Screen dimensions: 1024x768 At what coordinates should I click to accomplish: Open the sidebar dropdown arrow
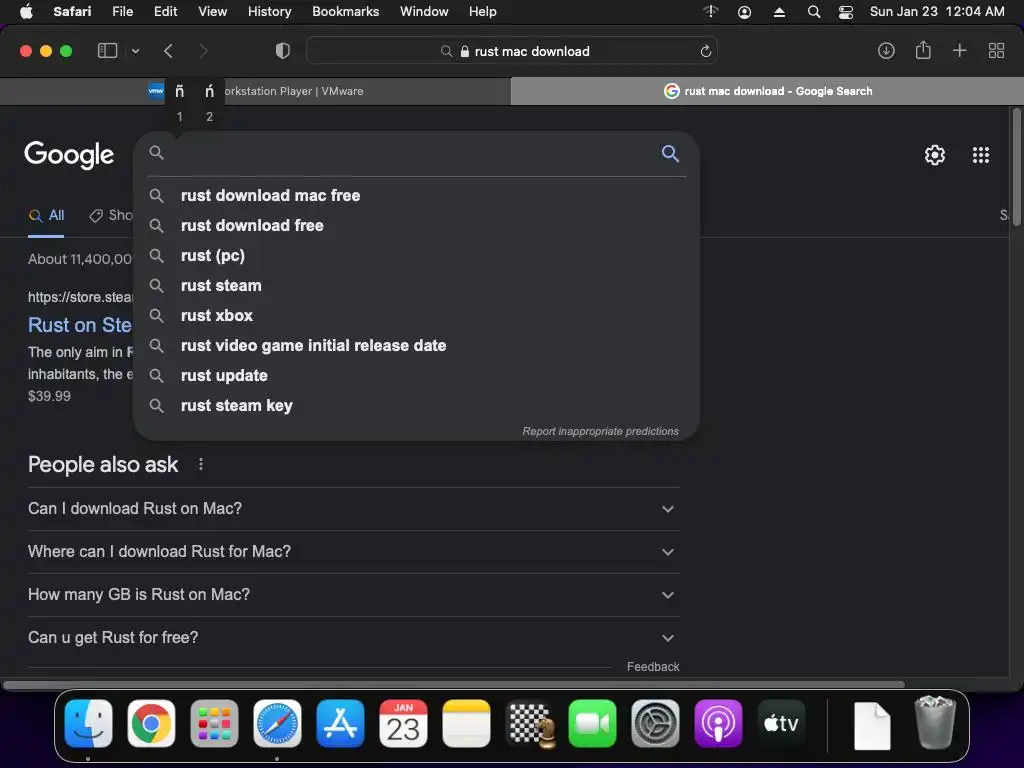(x=135, y=51)
